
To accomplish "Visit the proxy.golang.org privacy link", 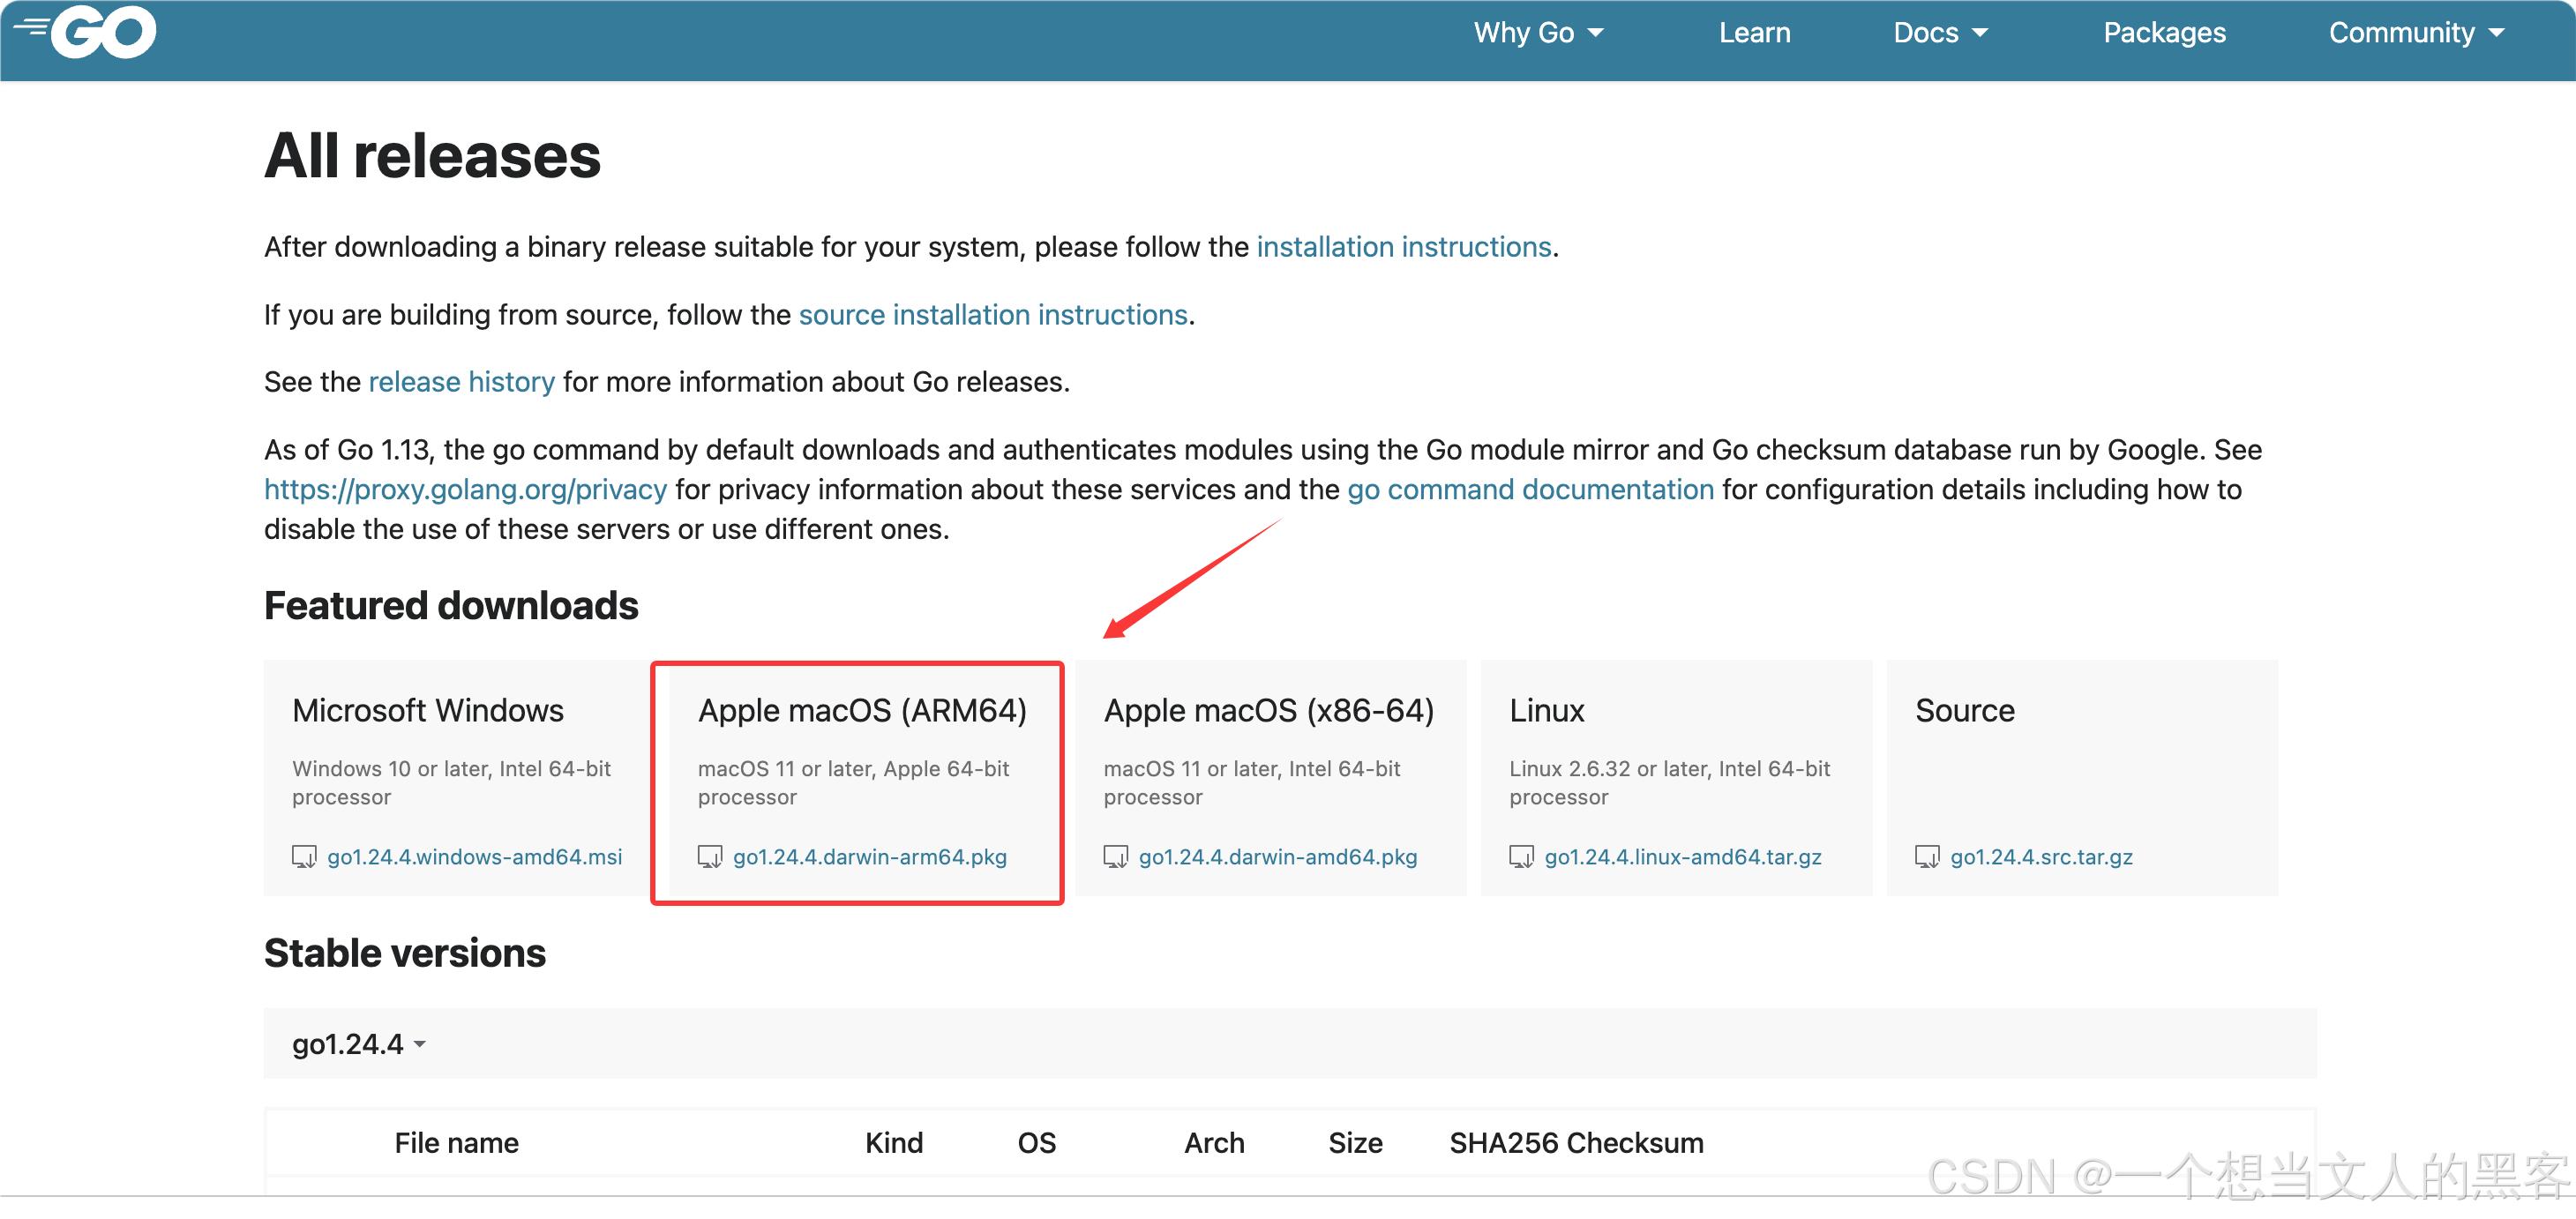I will click(x=465, y=489).
